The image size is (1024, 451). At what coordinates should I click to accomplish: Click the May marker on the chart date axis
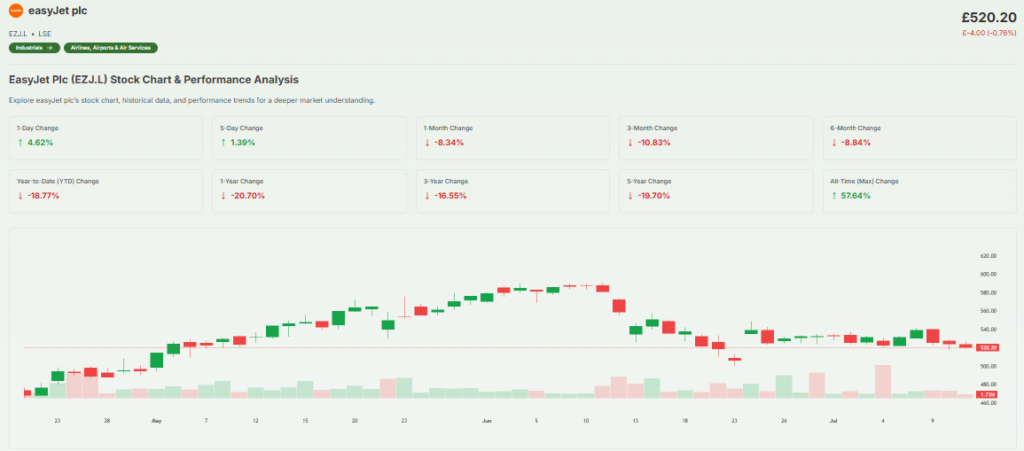click(x=156, y=421)
